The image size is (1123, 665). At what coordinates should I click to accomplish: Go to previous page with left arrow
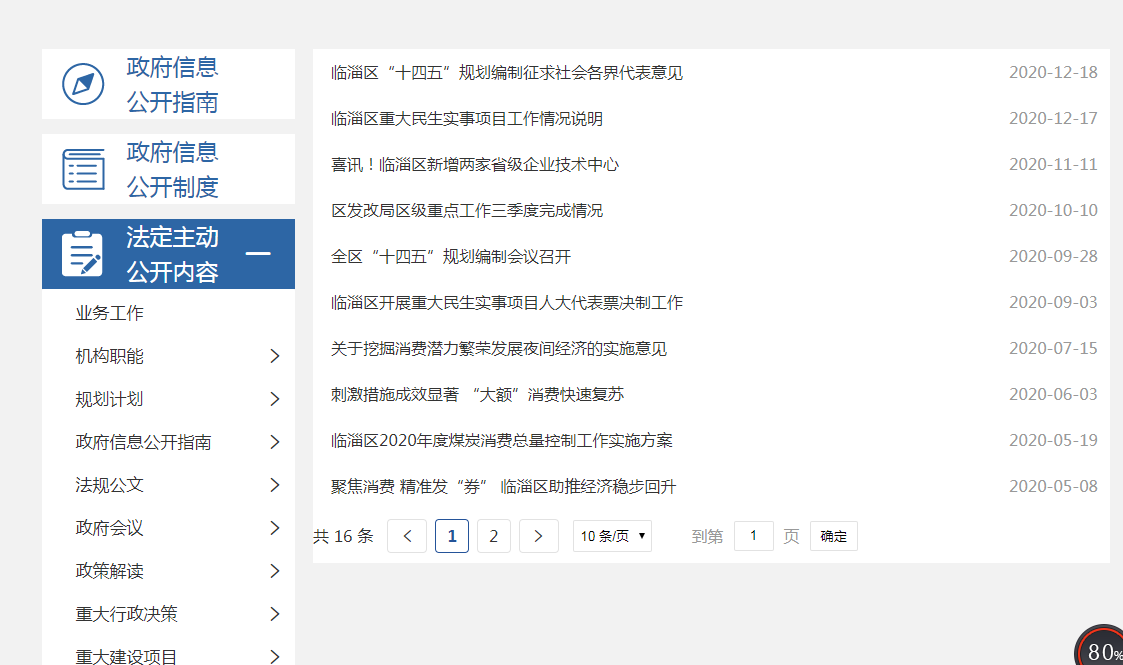tap(407, 536)
